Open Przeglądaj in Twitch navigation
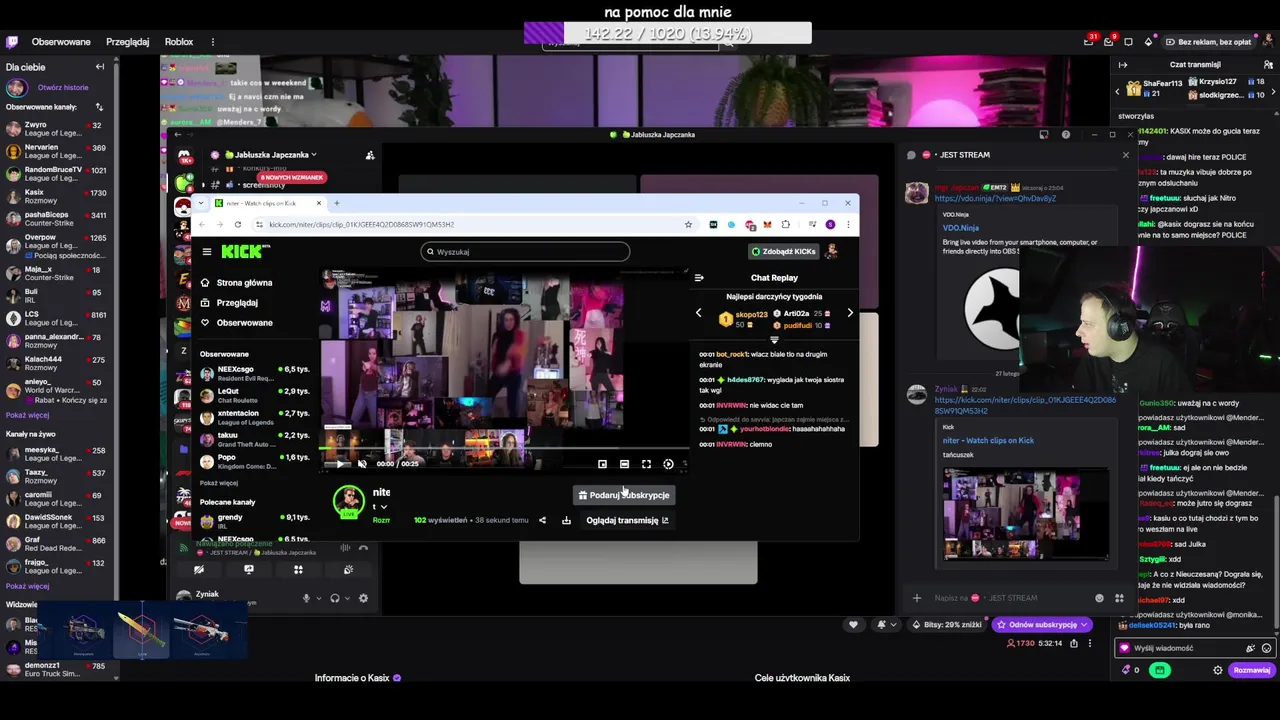This screenshot has width=1280, height=720. tap(127, 42)
